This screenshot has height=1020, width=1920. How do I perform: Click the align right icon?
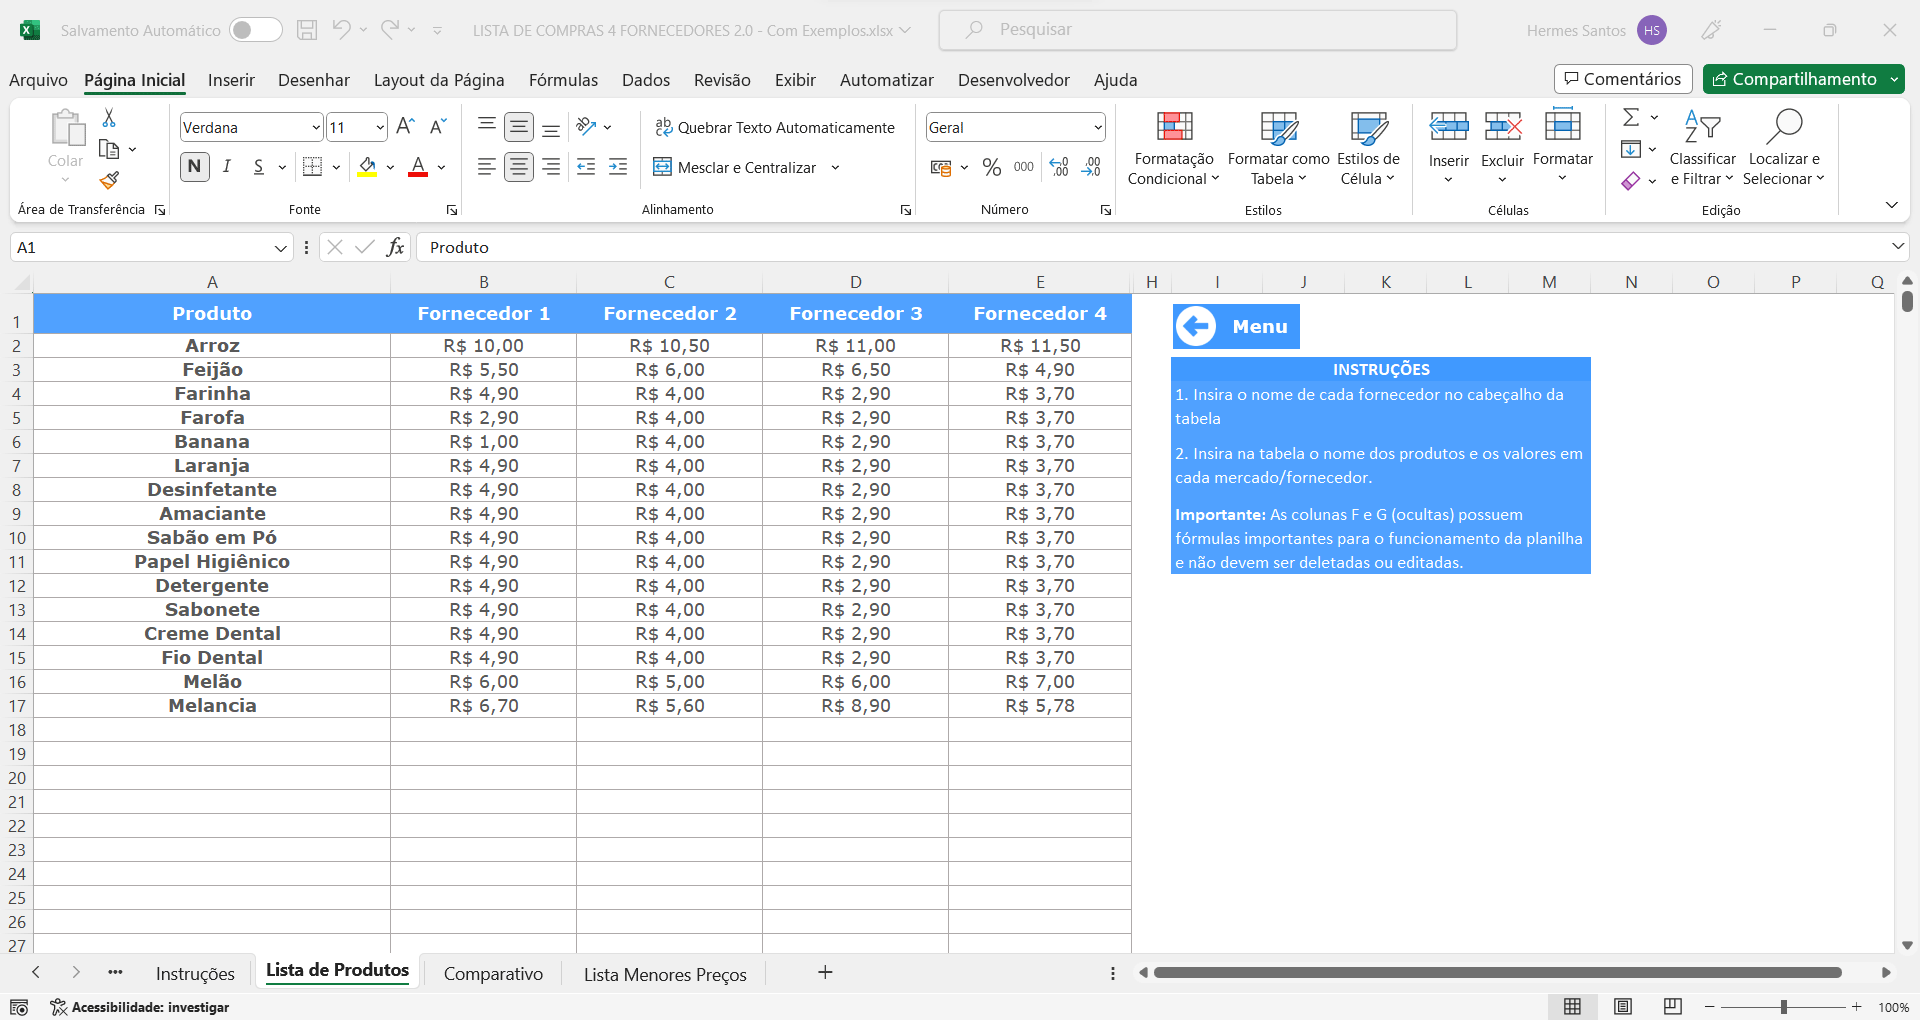coord(551,167)
